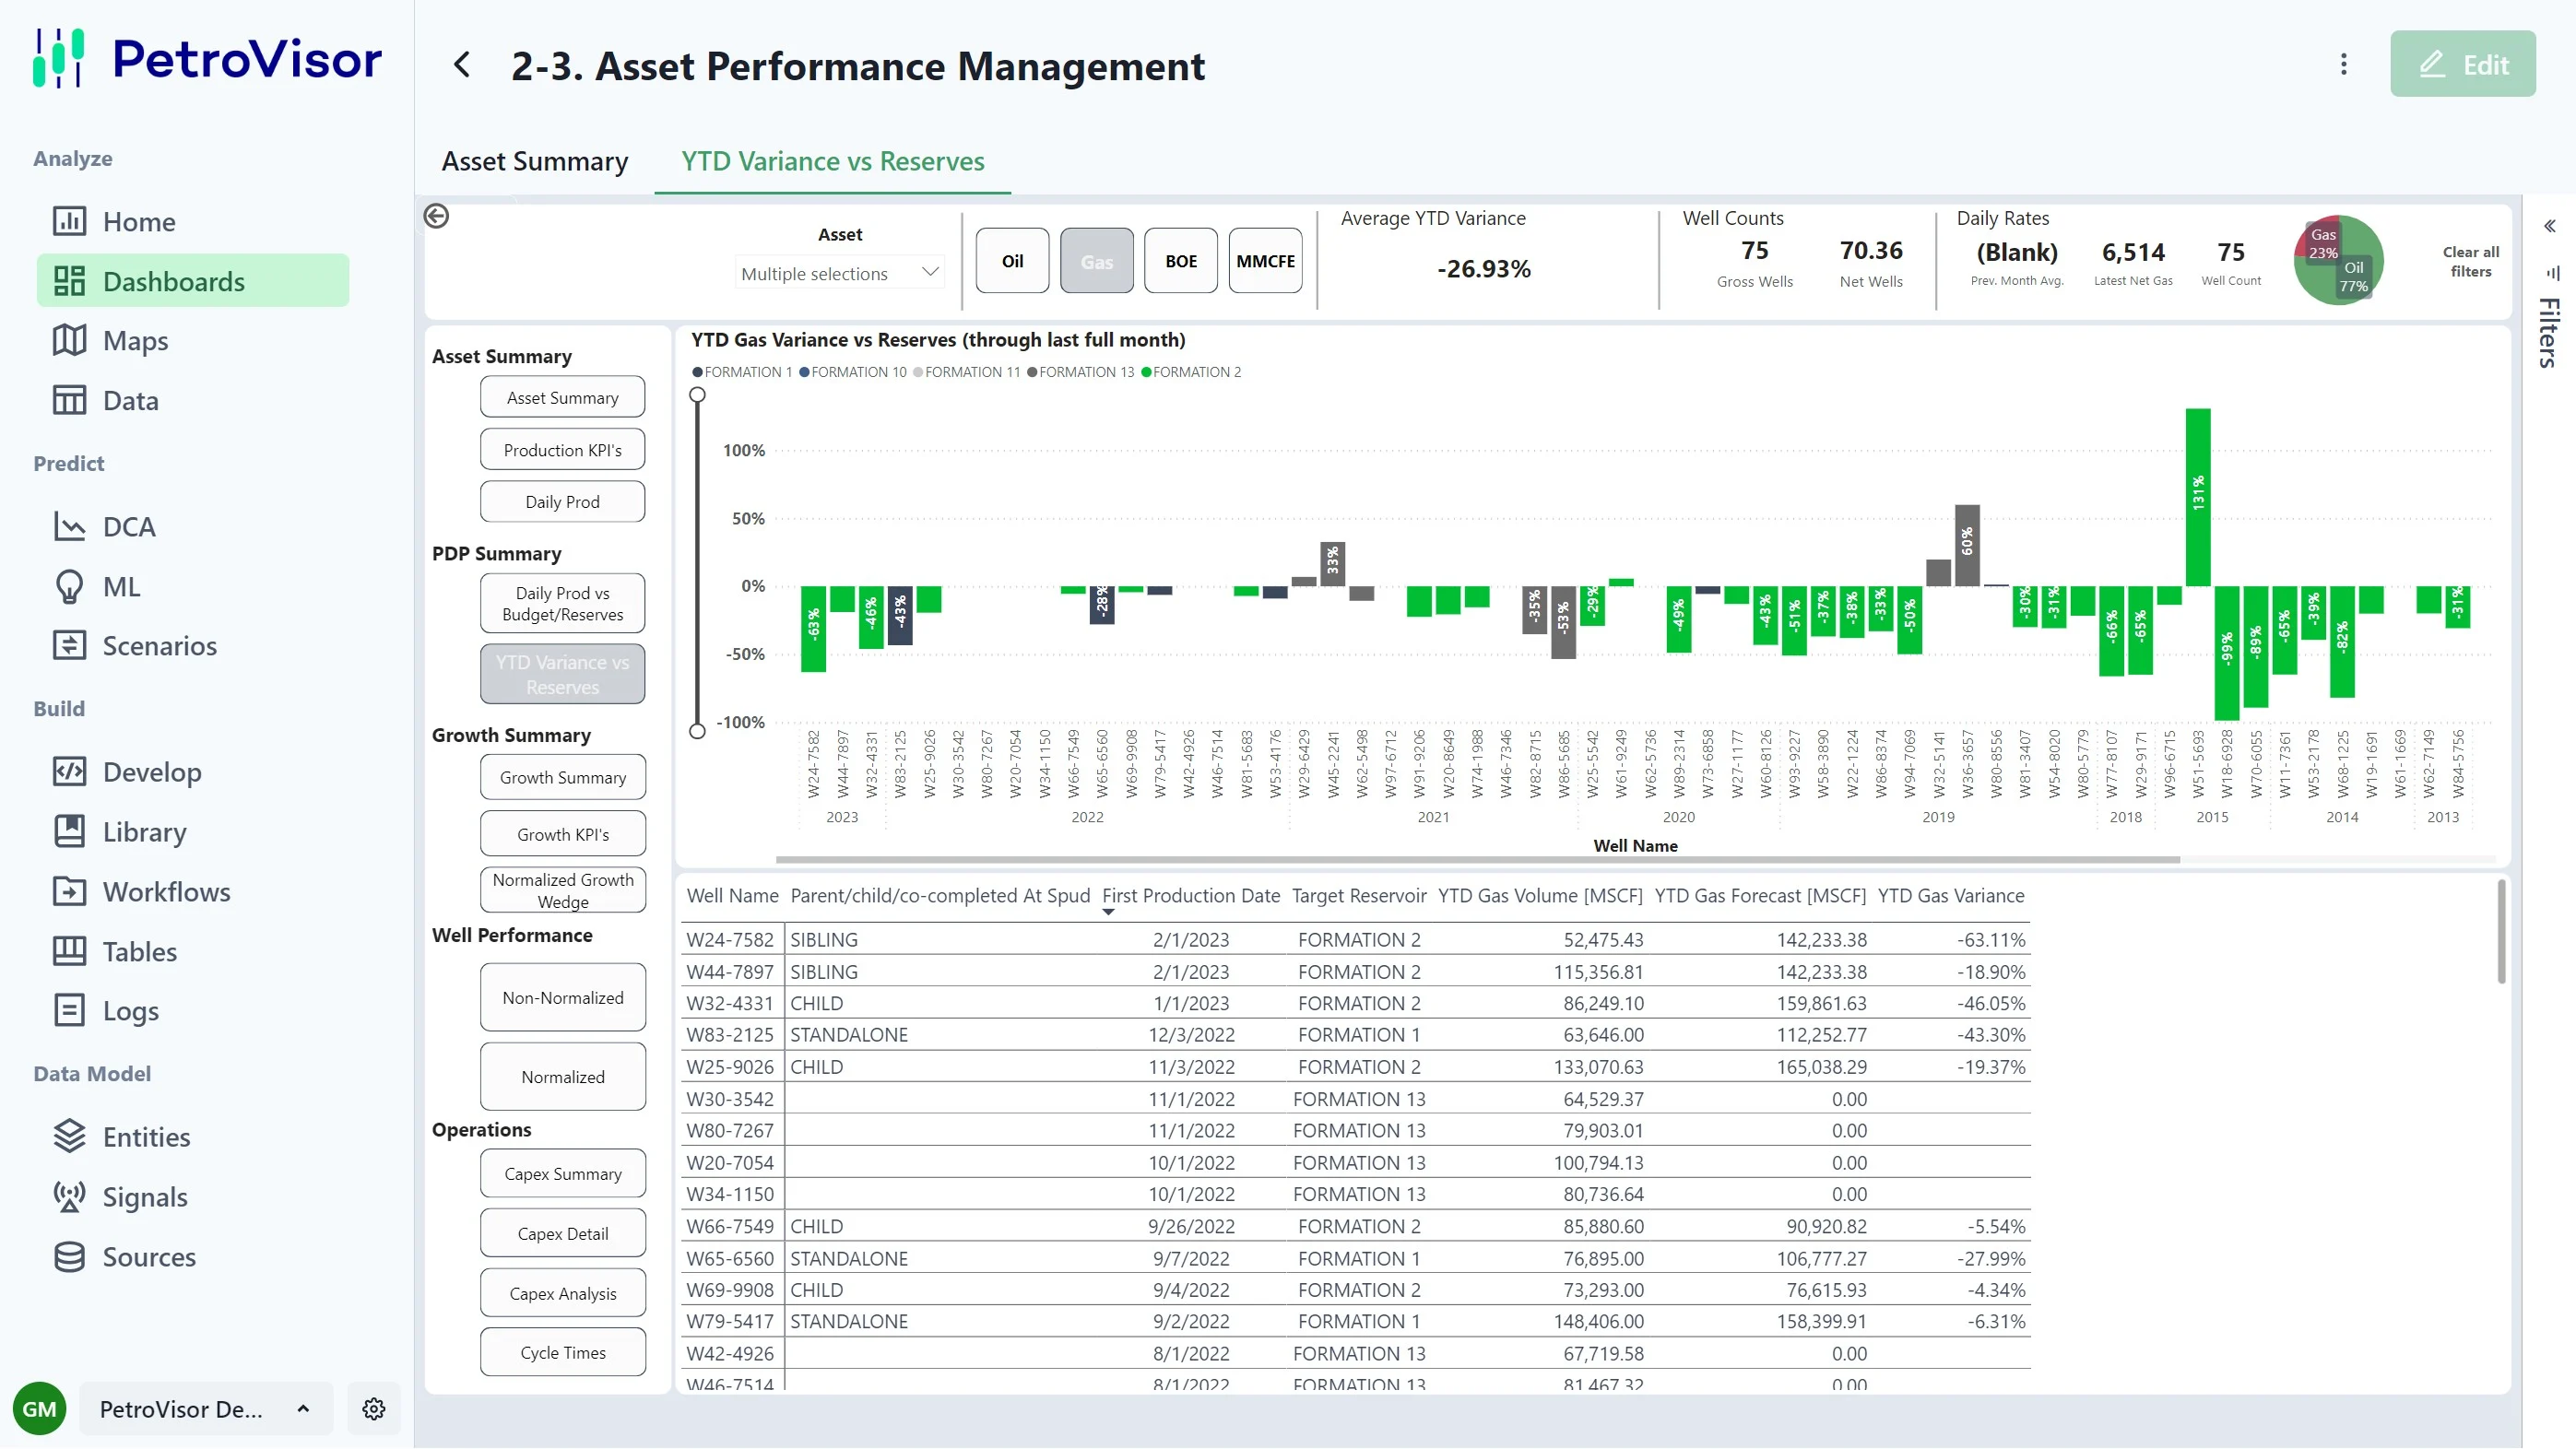Click Clear all filters
Viewport: 2576px width, 1449px height.
click(x=2470, y=262)
